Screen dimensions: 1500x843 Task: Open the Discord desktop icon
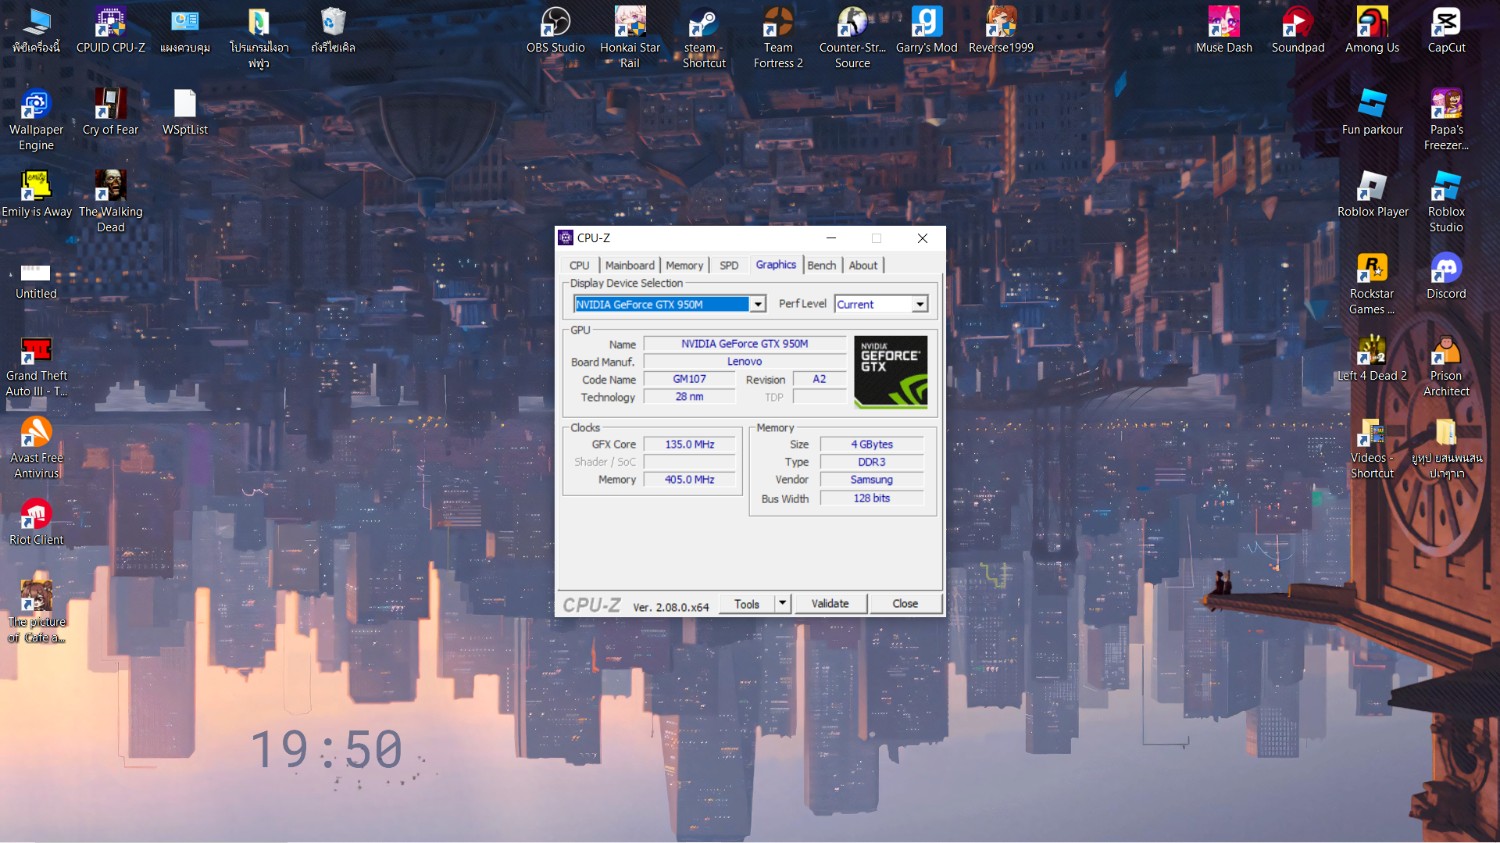coord(1446,276)
